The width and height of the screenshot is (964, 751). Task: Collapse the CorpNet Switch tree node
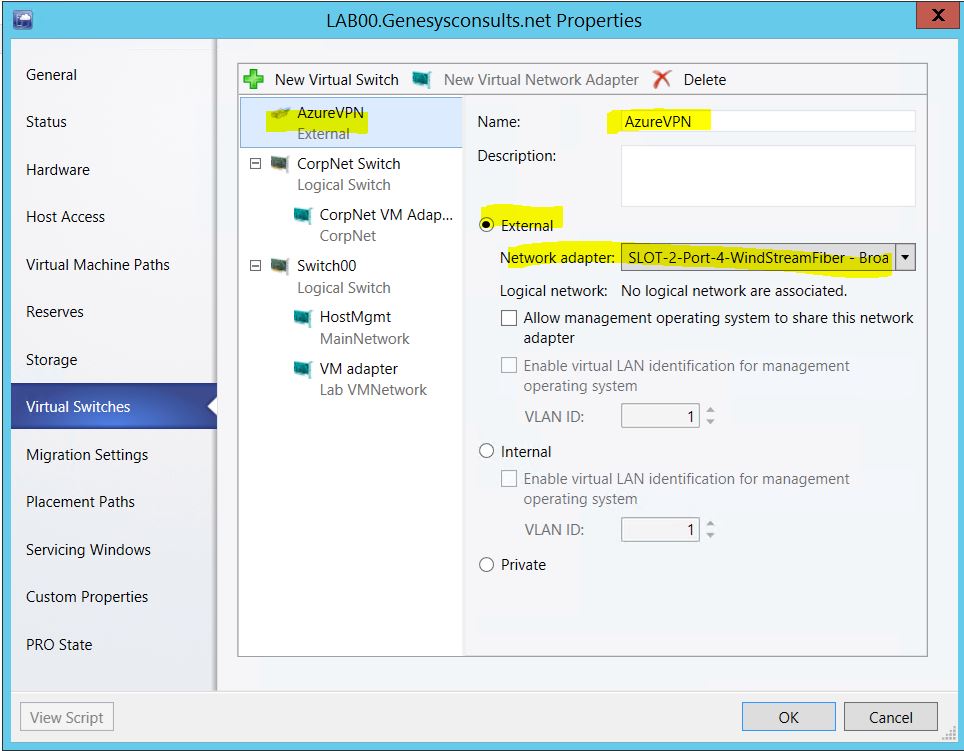click(255, 164)
